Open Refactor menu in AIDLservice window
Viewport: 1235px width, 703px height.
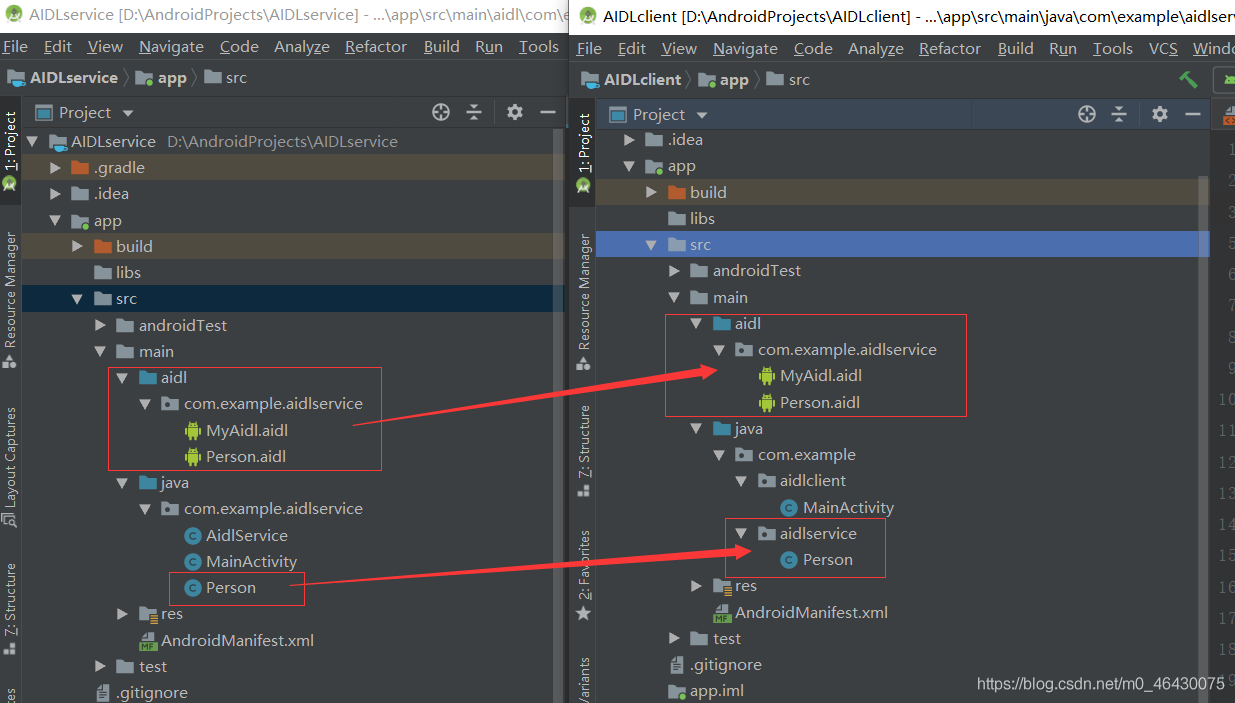click(376, 46)
